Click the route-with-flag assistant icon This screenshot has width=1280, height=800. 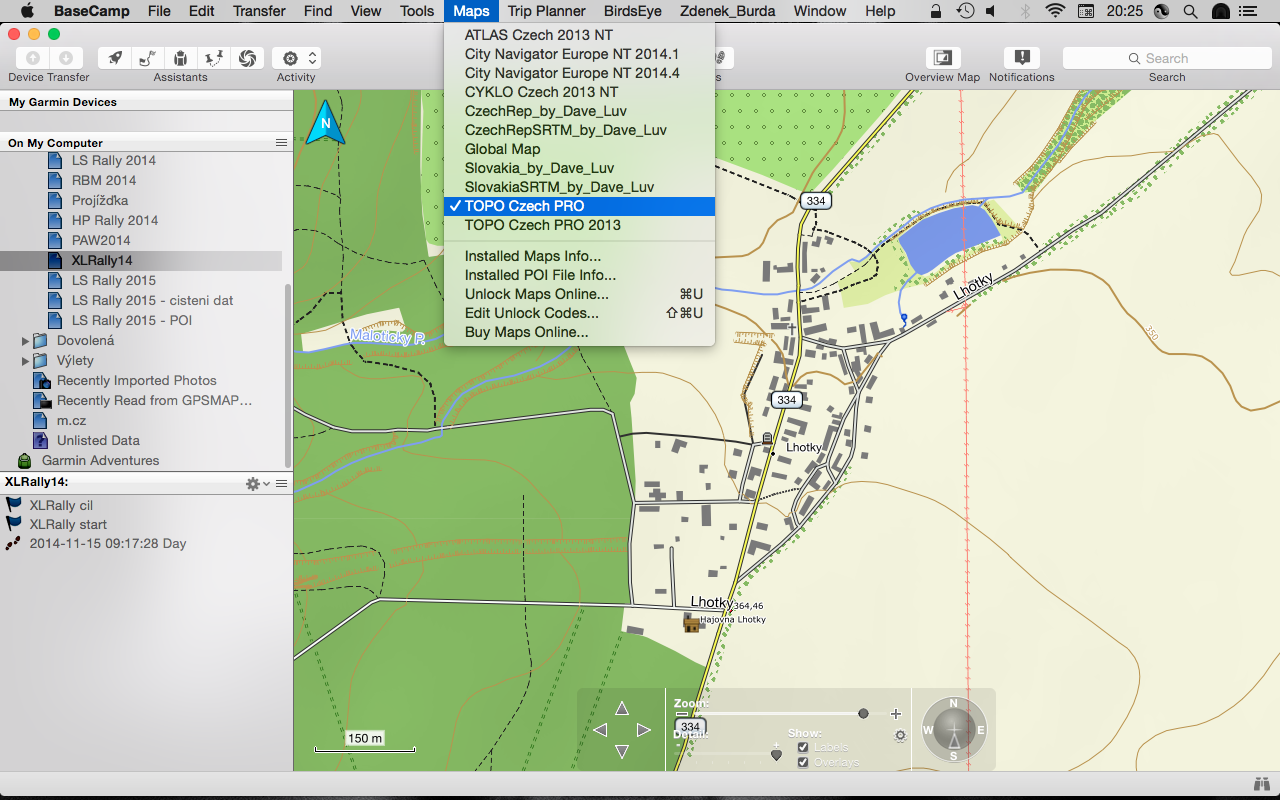tap(148, 58)
